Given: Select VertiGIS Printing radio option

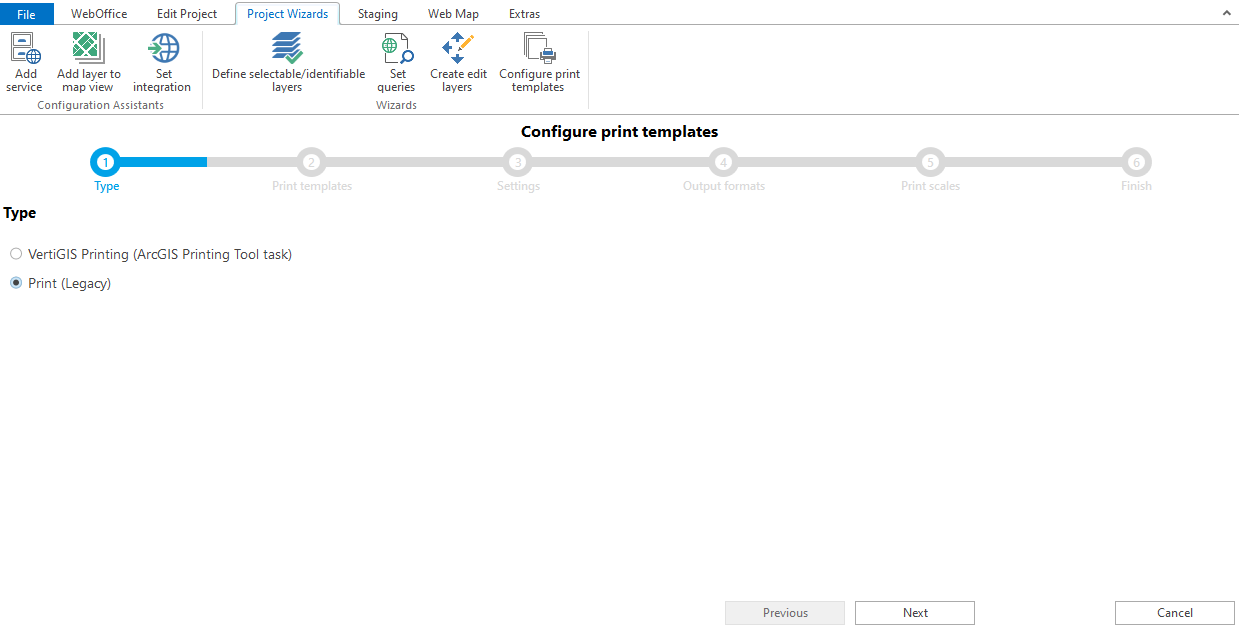Looking at the screenshot, I should [16, 254].
